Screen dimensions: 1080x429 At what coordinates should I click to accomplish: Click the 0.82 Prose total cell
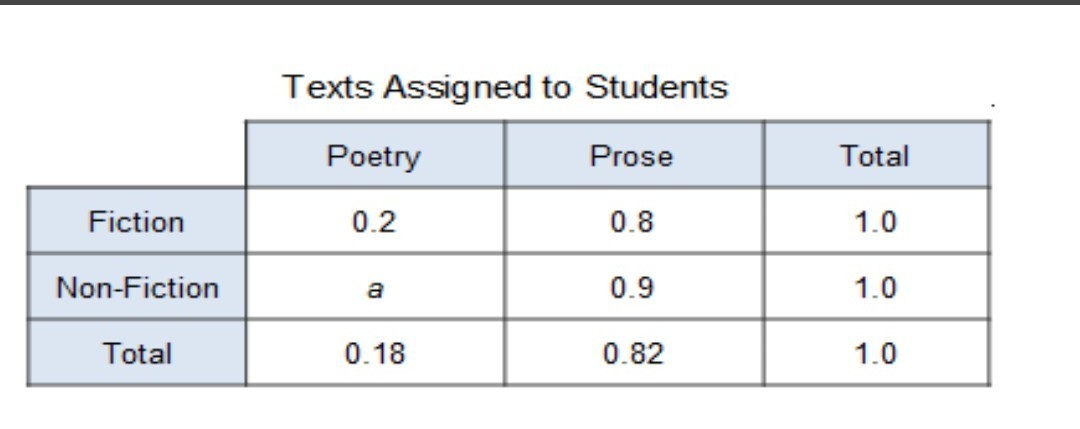(633, 353)
